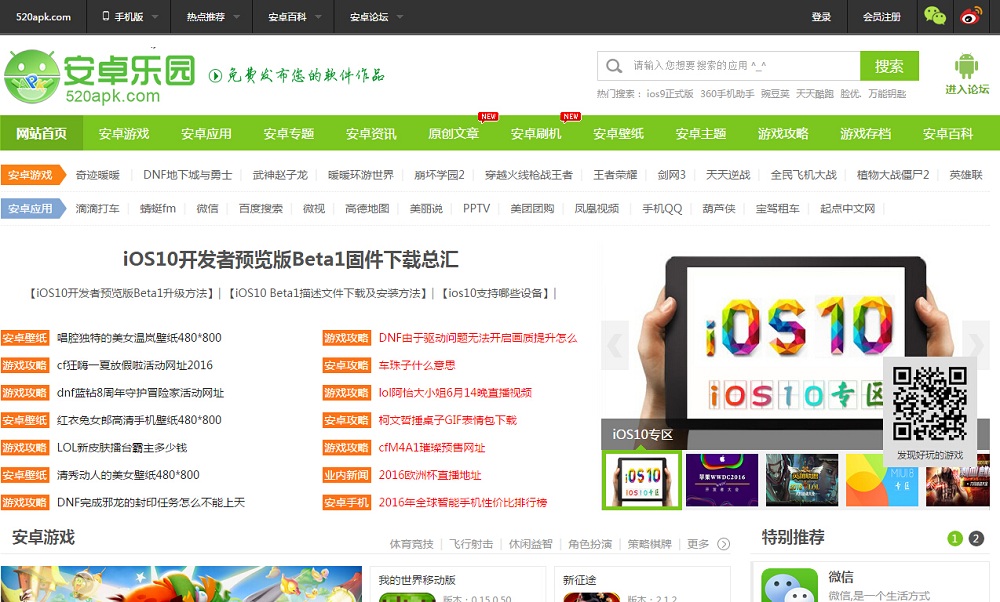This screenshot has height=602, width=1000.
Task: Click the 520apk.com text in top bar
Action: (x=43, y=17)
